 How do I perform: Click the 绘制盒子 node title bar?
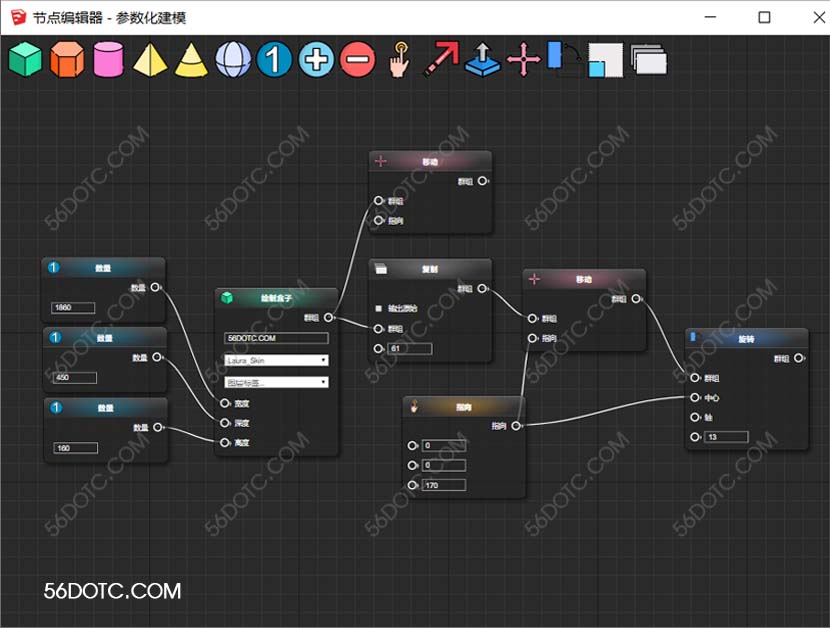click(x=278, y=298)
